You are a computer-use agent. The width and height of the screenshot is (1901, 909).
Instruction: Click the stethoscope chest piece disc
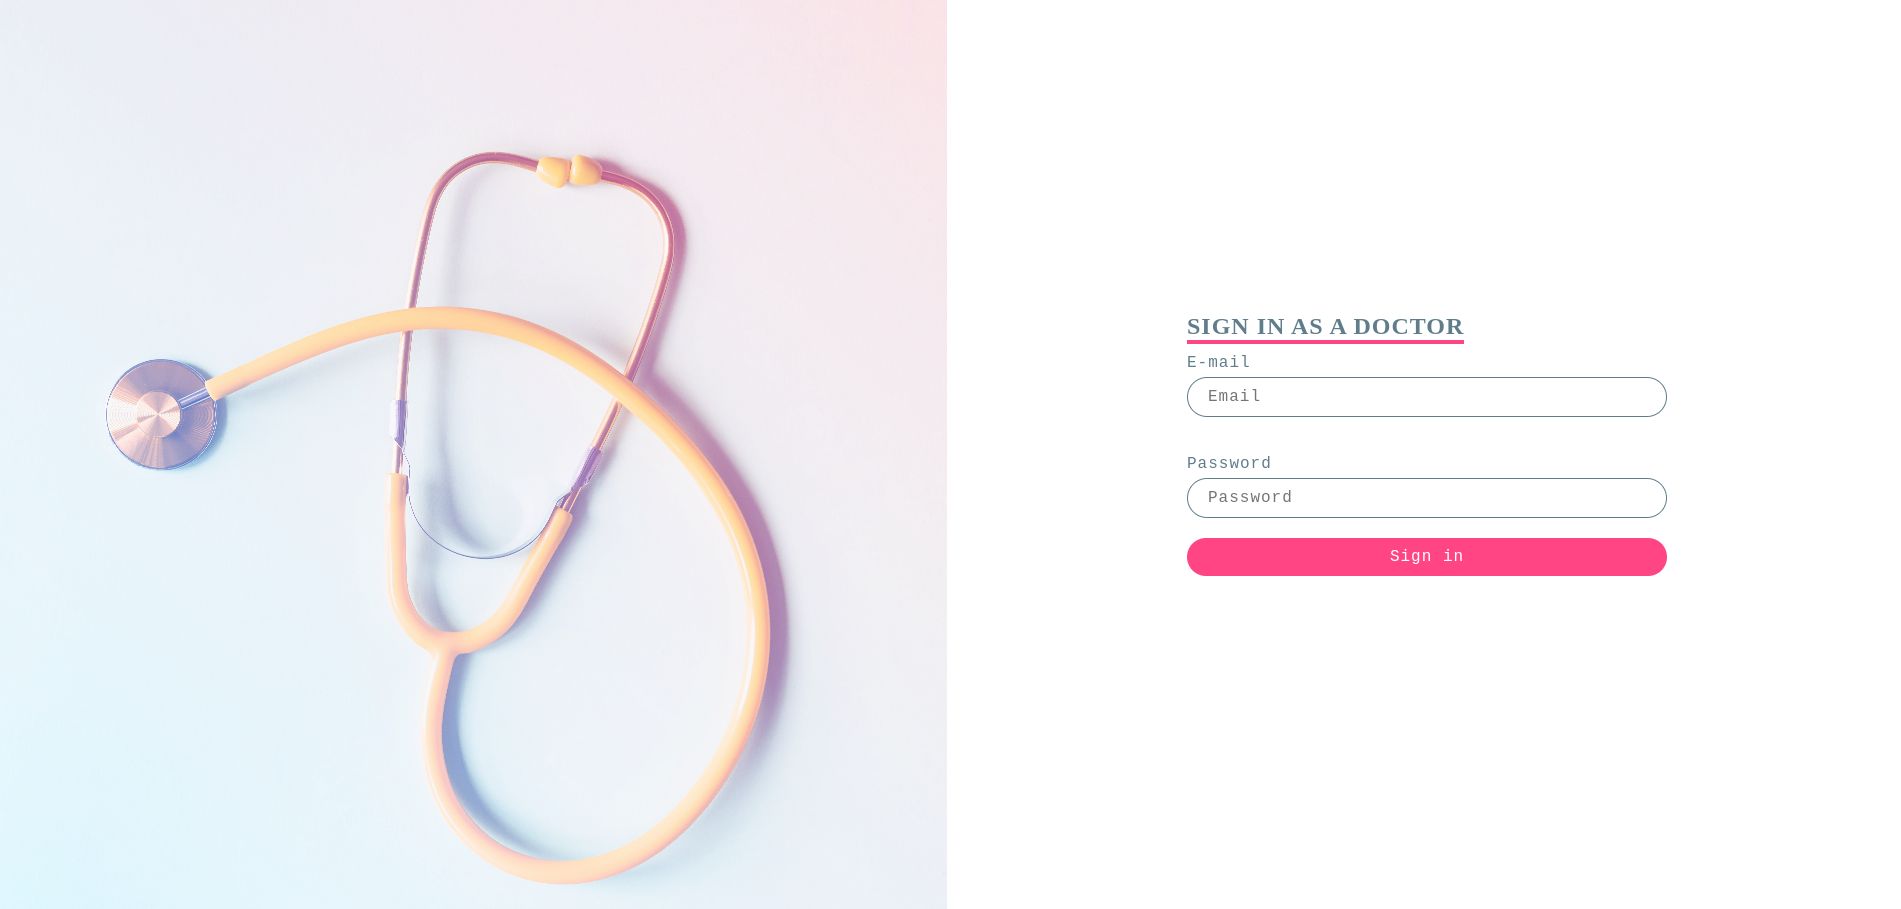click(161, 414)
